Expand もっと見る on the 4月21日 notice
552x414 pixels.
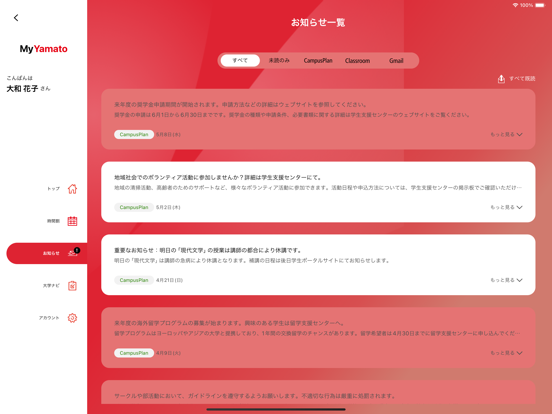[506, 280]
